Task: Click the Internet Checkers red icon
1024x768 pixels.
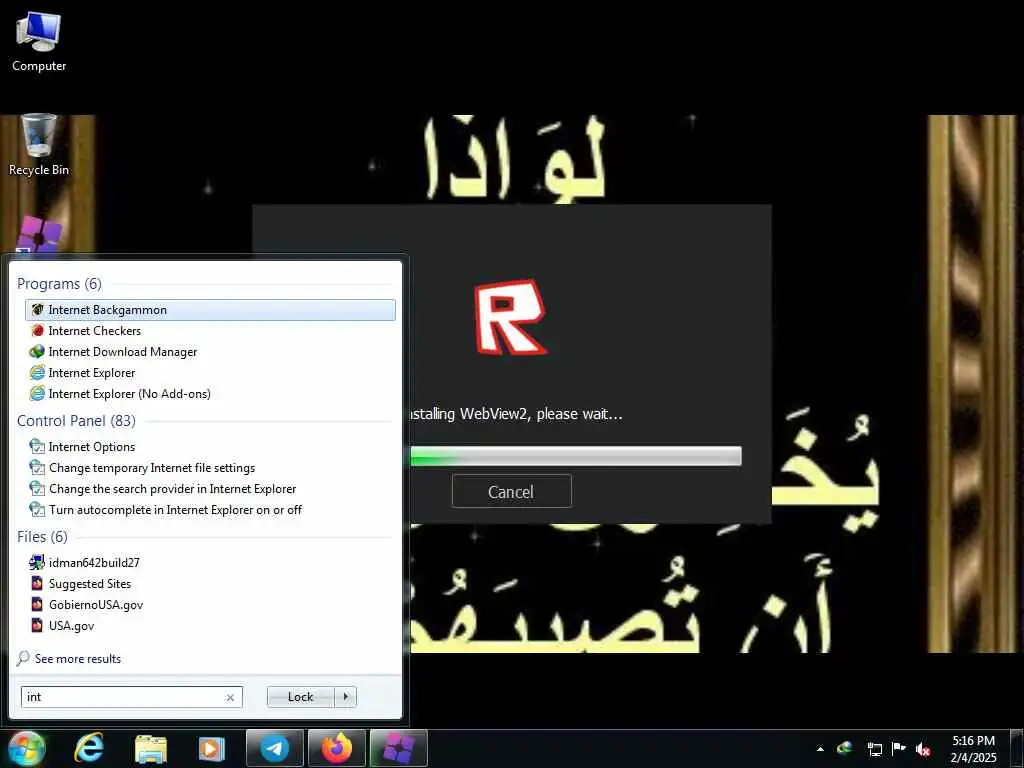Action: click(37, 330)
